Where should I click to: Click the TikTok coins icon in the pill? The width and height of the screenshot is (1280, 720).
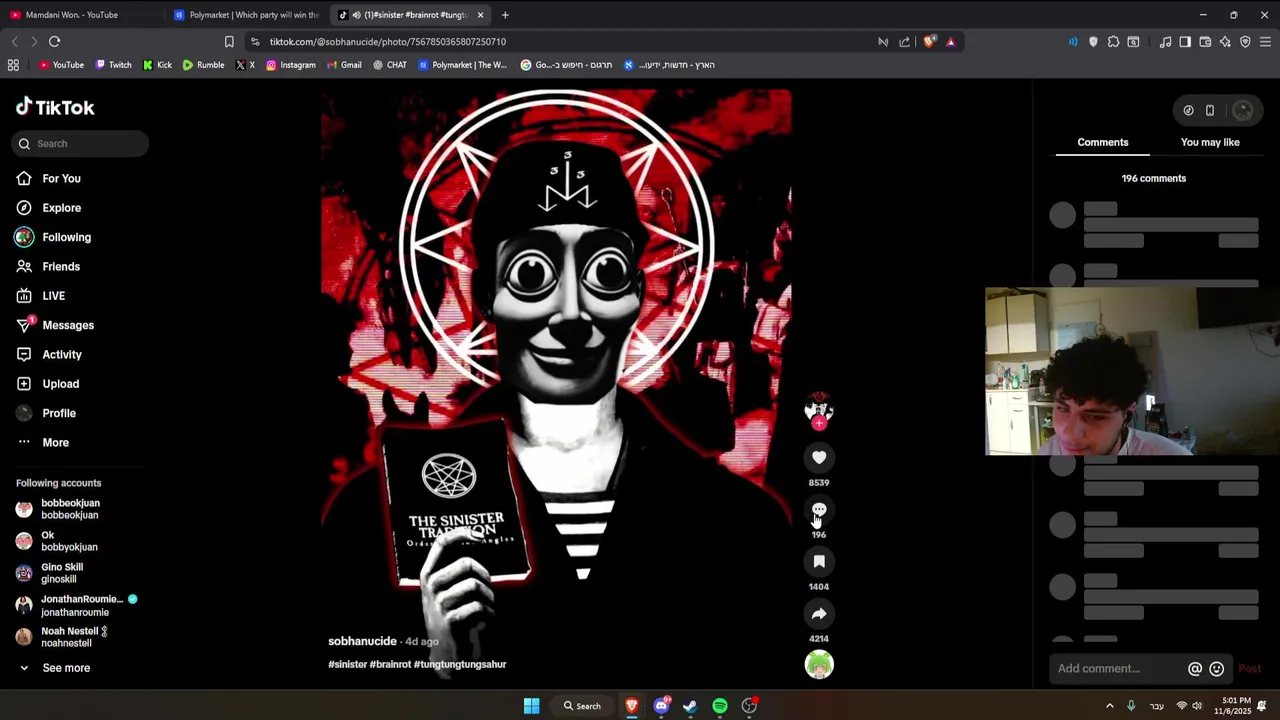point(1188,111)
